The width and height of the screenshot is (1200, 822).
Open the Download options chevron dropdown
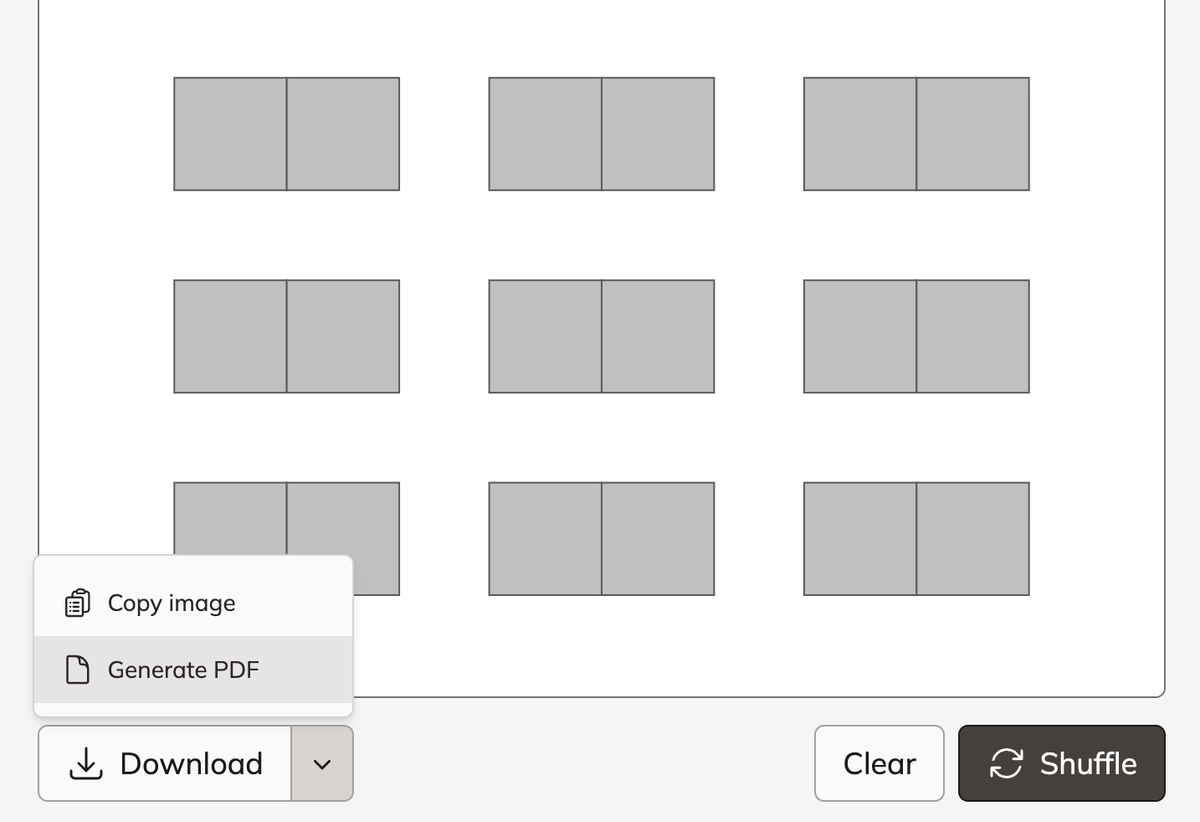tap(322, 763)
